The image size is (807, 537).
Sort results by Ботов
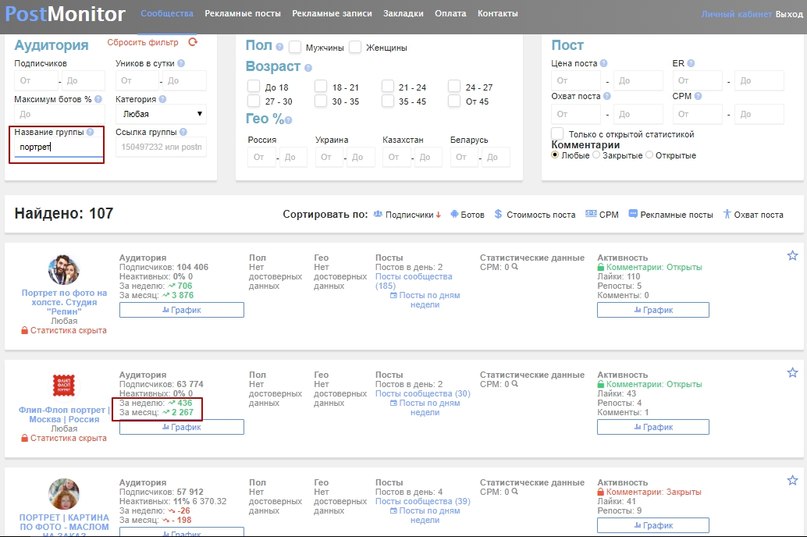pyautogui.click(x=467, y=215)
